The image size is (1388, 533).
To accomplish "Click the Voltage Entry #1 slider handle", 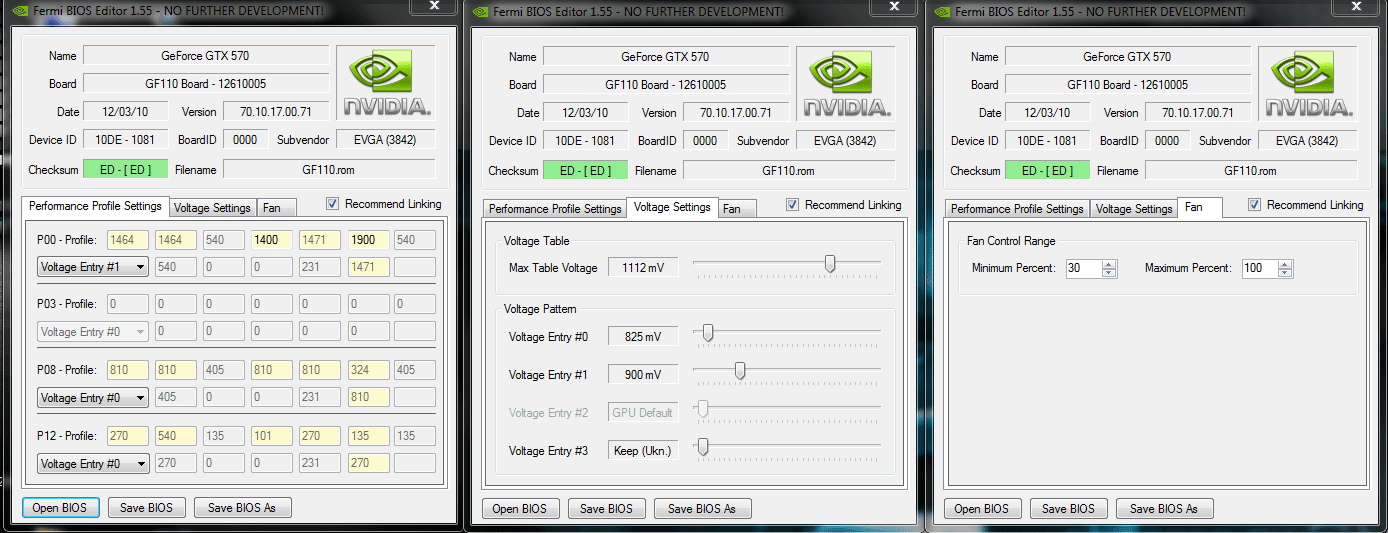I will pyautogui.click(x=740, y=371).
